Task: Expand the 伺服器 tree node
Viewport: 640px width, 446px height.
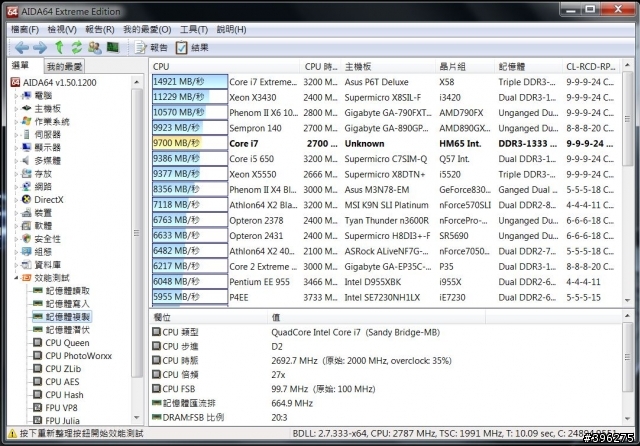Action: click(x=17, y=135)
